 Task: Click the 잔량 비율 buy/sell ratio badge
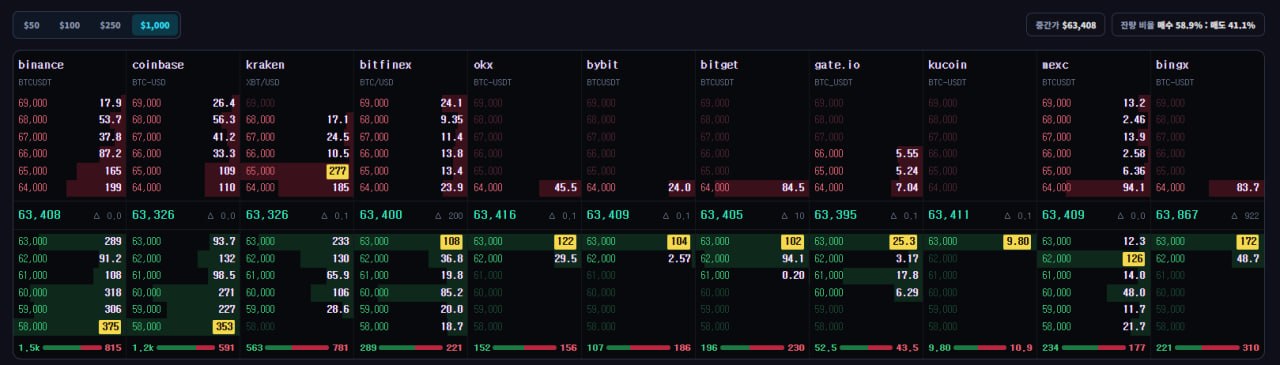[1187, 25]
